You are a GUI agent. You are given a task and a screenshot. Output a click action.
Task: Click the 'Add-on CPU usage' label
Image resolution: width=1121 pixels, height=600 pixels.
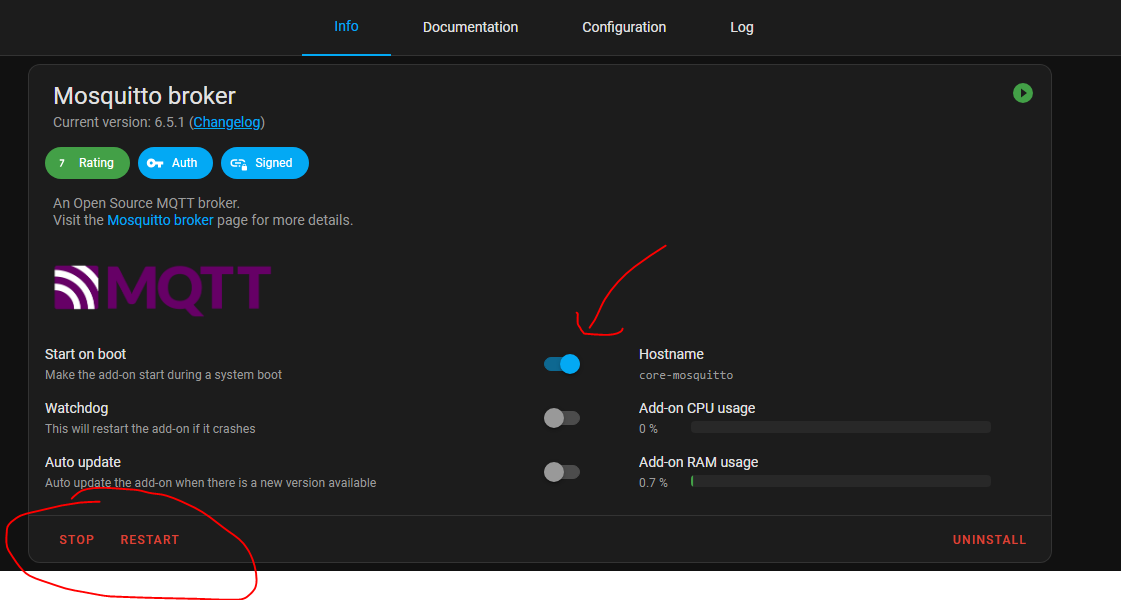(x=697, y=408)
